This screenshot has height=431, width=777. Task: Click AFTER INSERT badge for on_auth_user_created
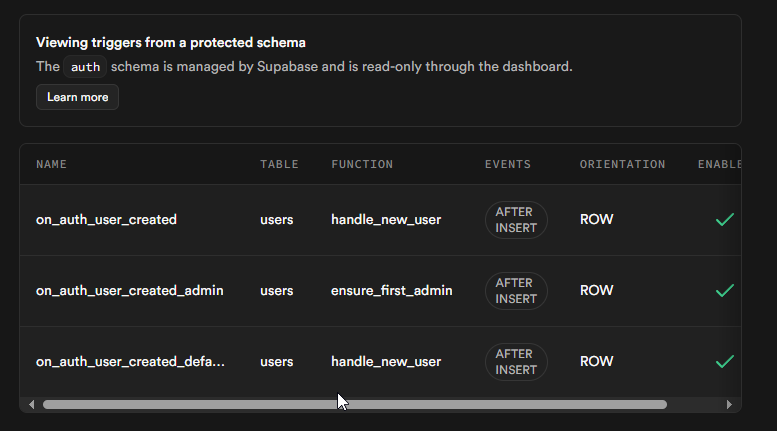click(516, 220)
